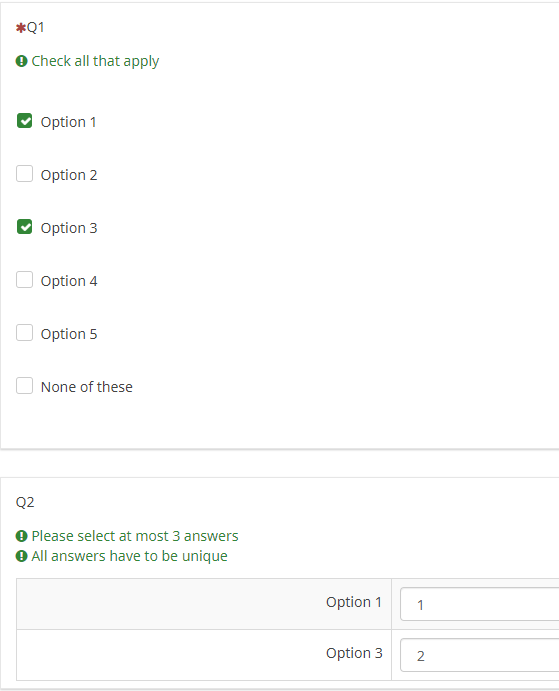559x691 pixels.
Task: Select the None of these checkbox
Action: click(24, 386)
